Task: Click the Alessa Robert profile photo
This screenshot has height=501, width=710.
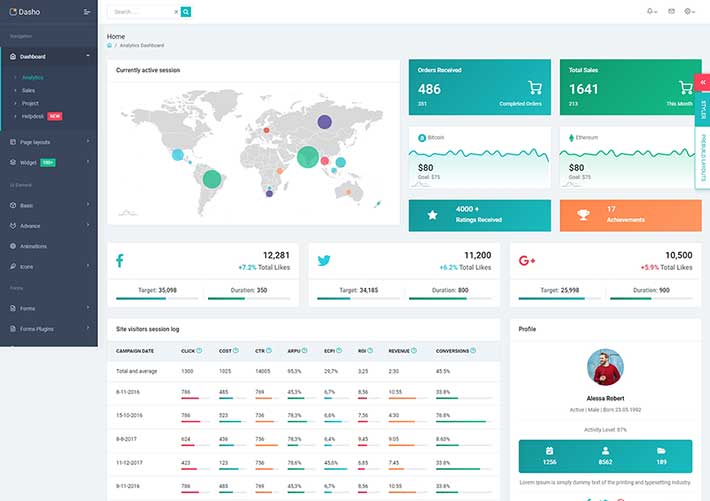Action: [605, 366]
